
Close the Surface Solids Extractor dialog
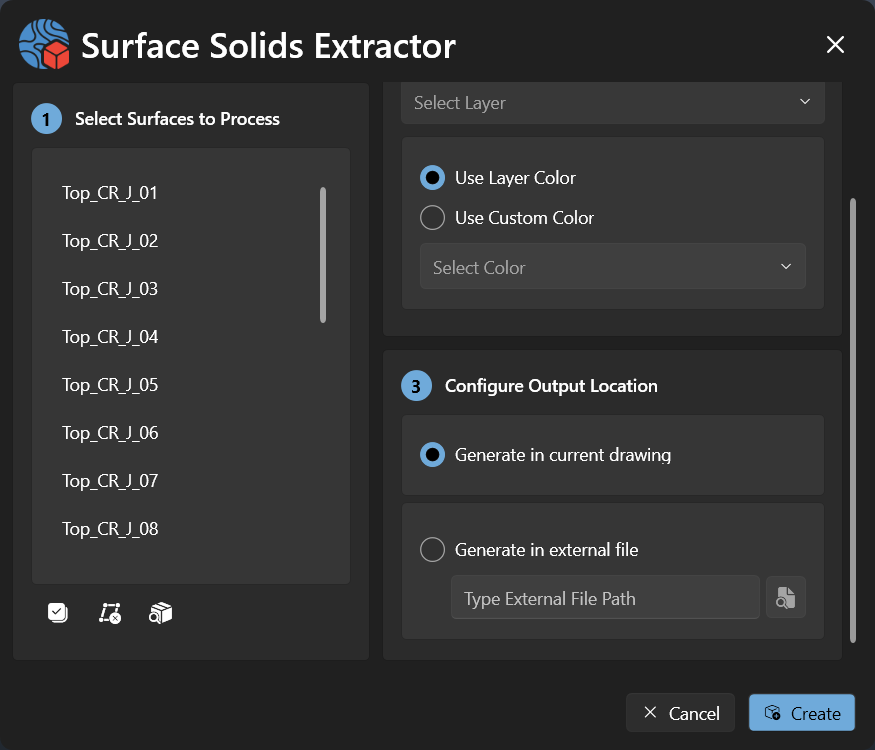pos(835,45)
